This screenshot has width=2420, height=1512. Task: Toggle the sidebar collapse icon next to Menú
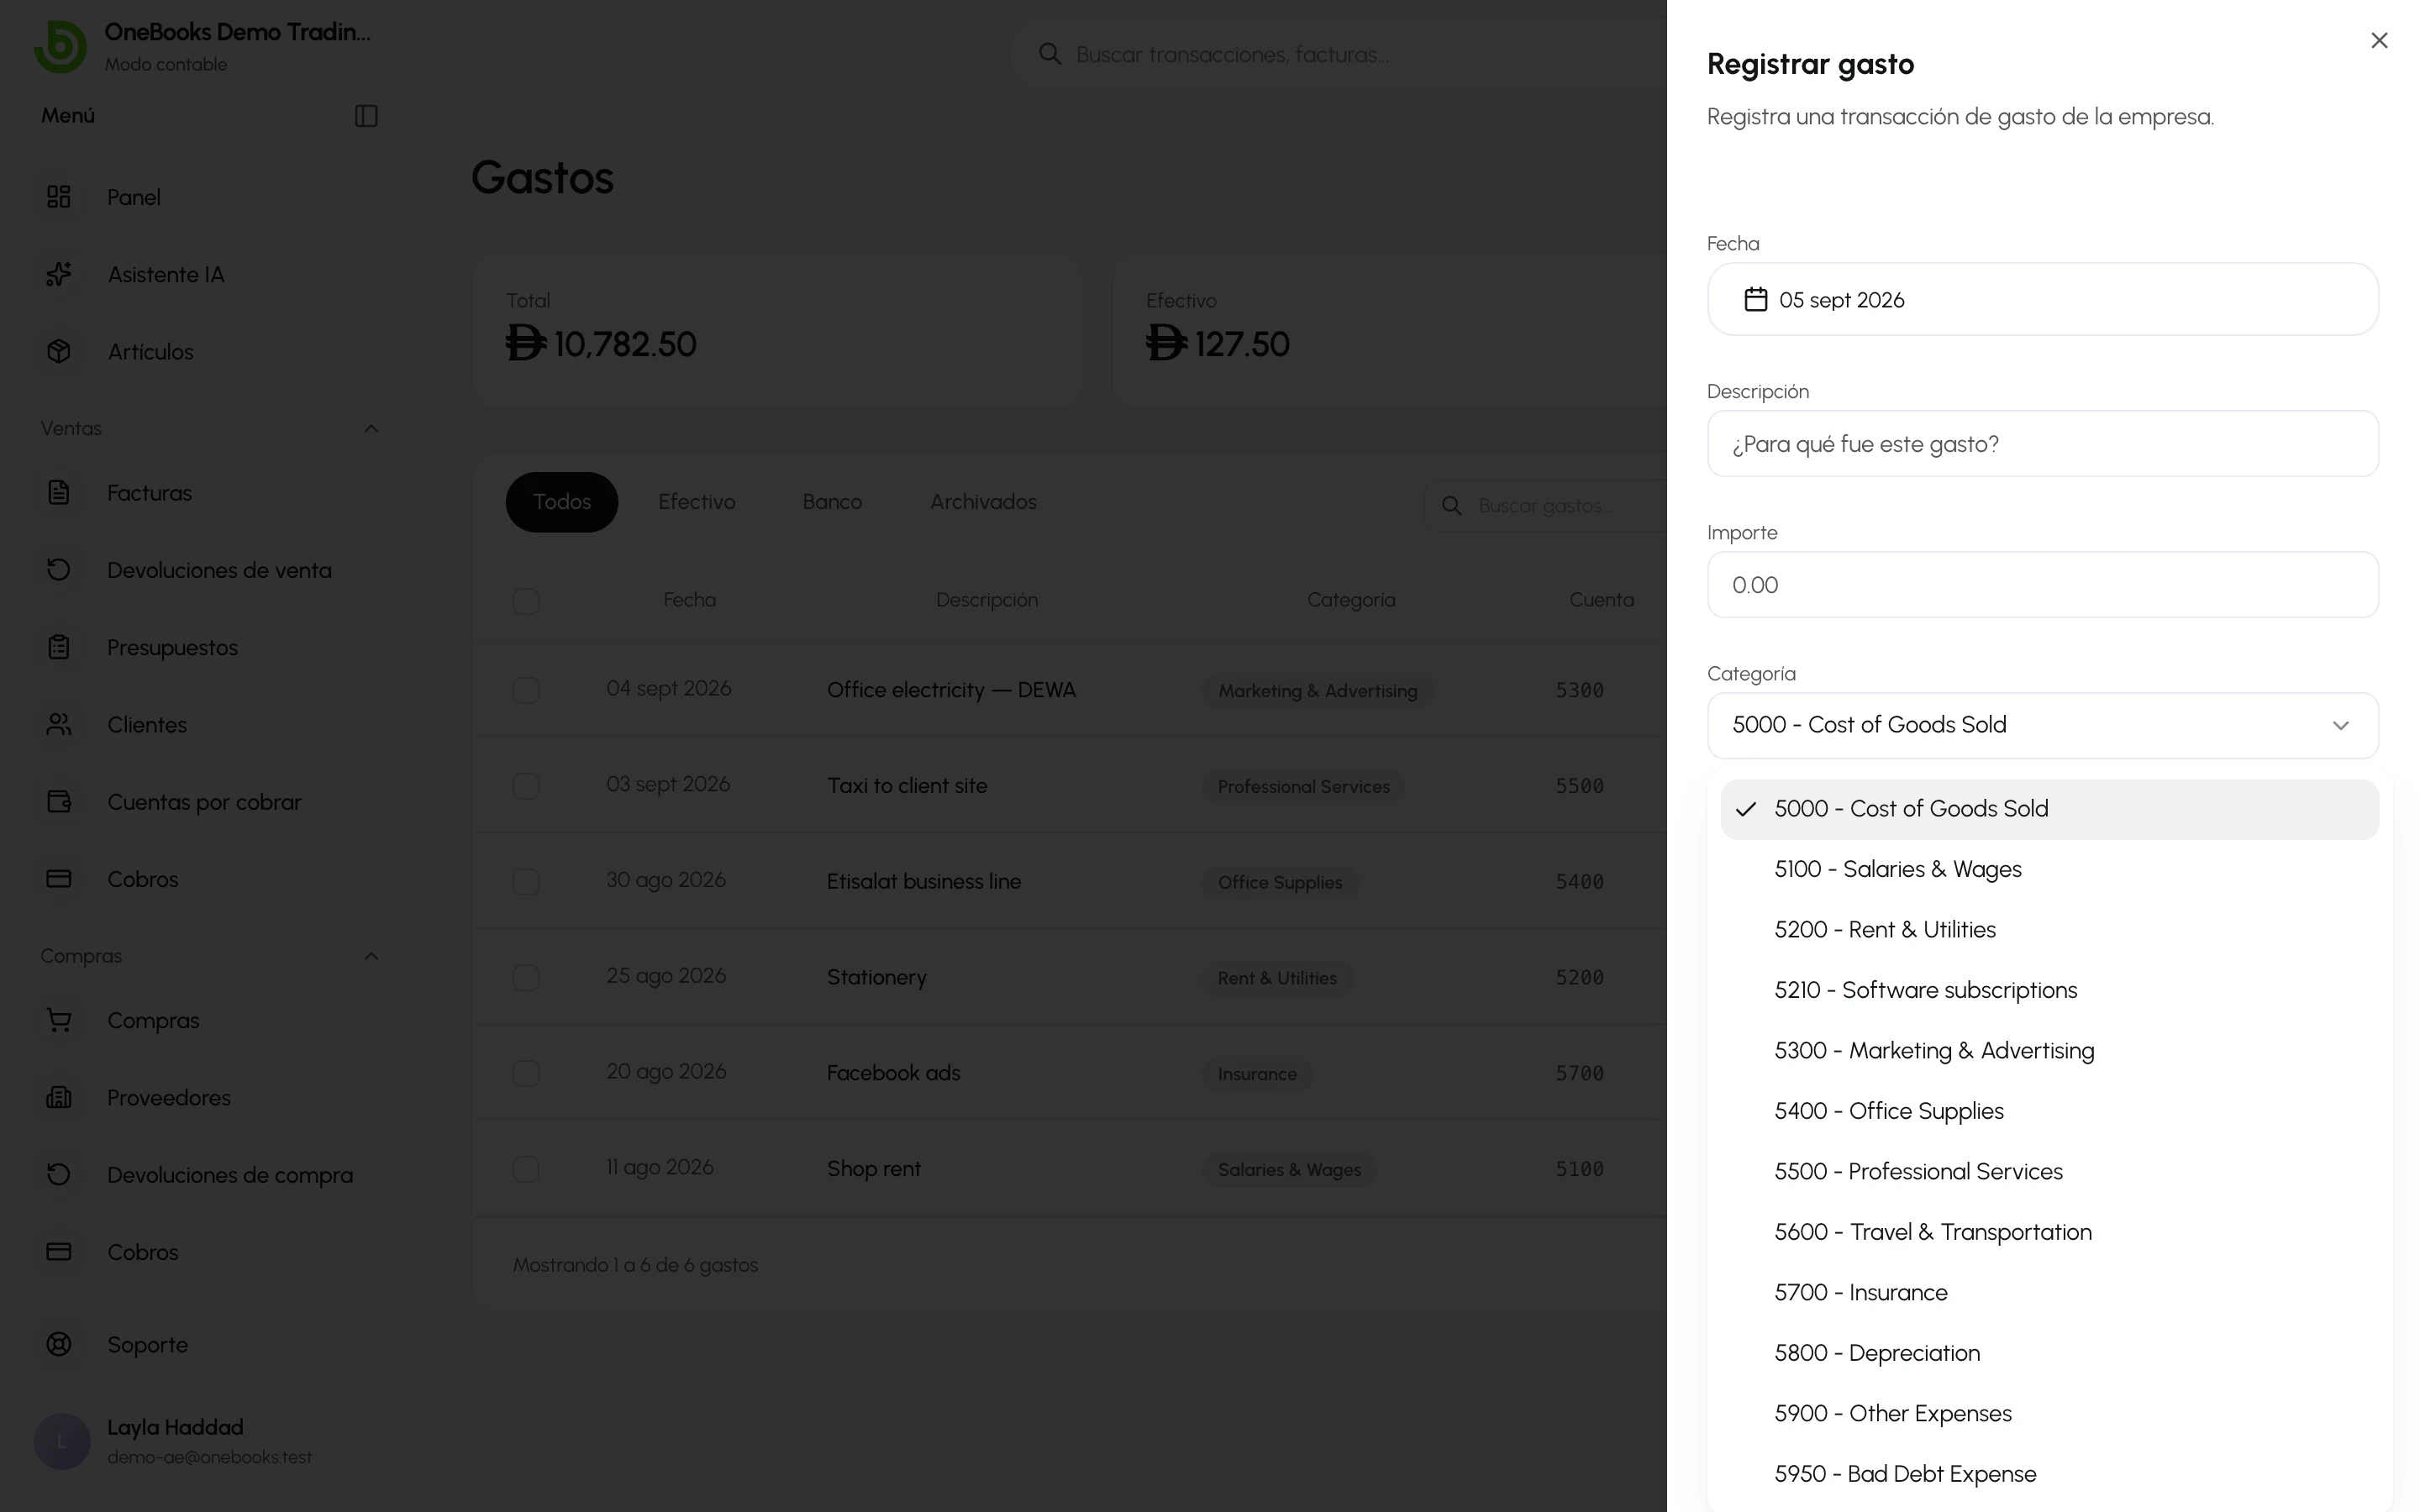[x=366, y=116]
